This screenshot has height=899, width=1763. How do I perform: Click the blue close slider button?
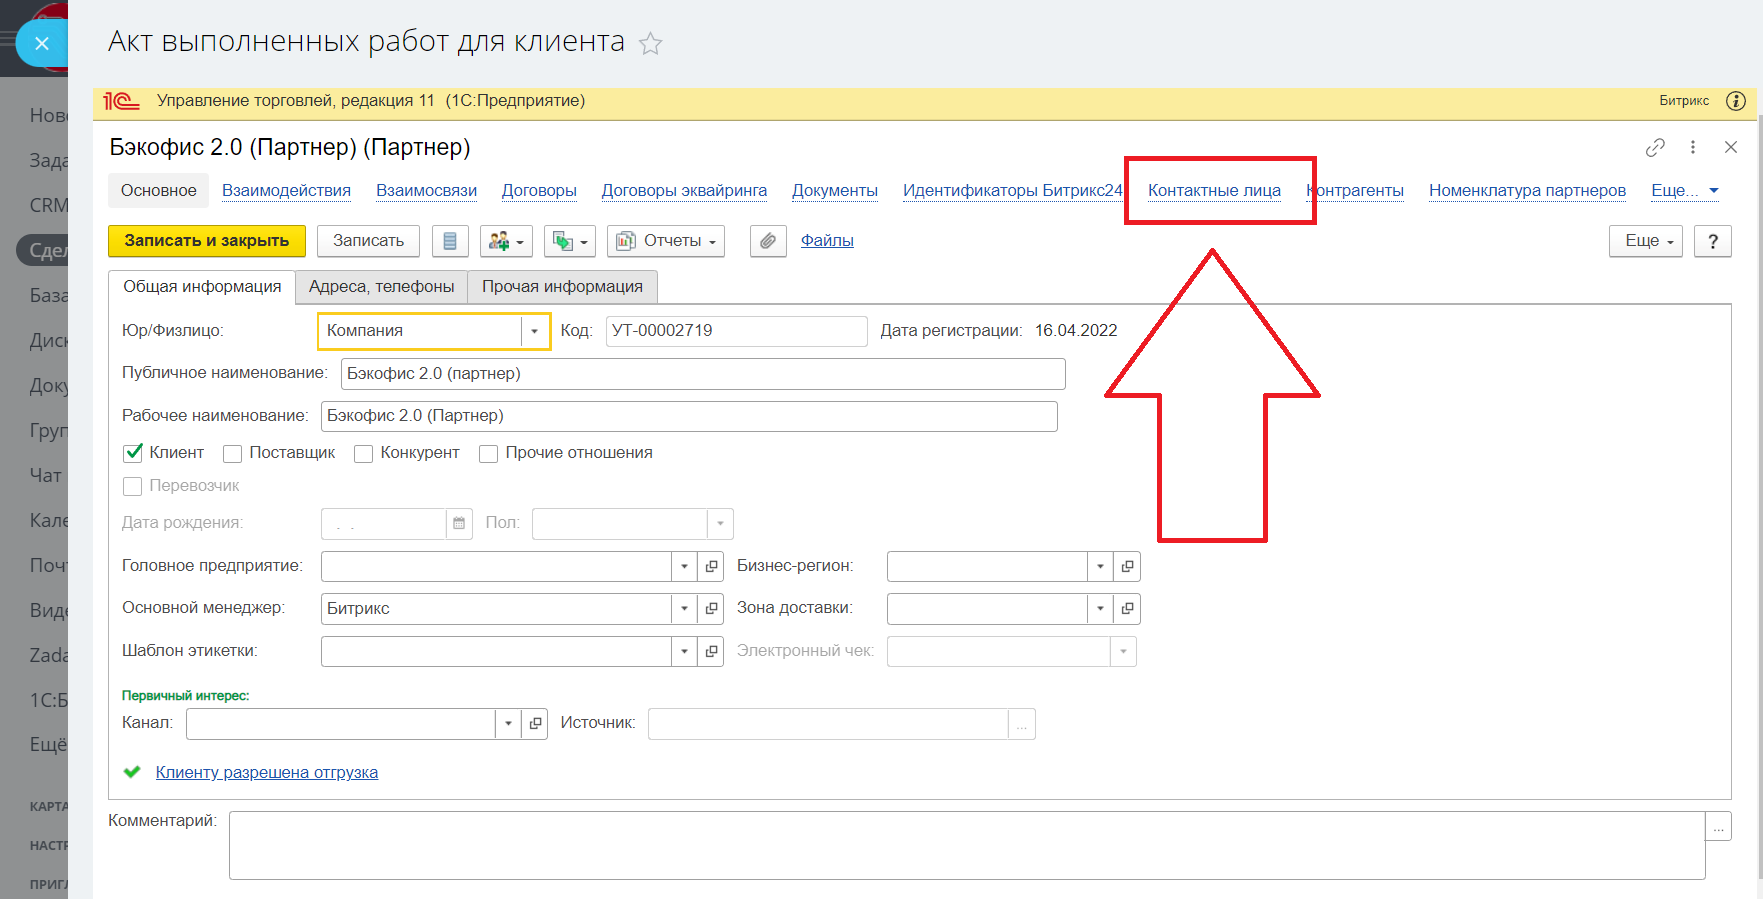click(x=41, y=43)
